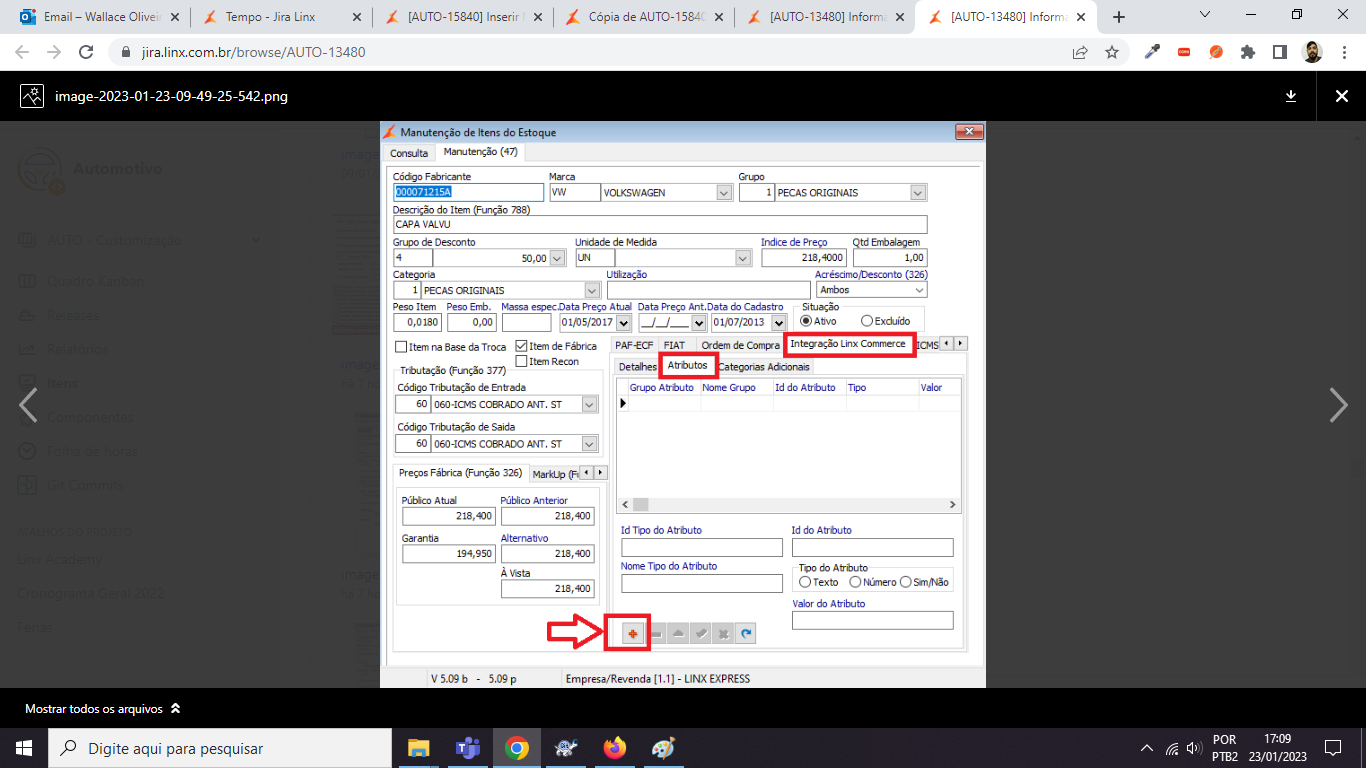Switch to the Detalhes sub-tab

click(638, 367)
